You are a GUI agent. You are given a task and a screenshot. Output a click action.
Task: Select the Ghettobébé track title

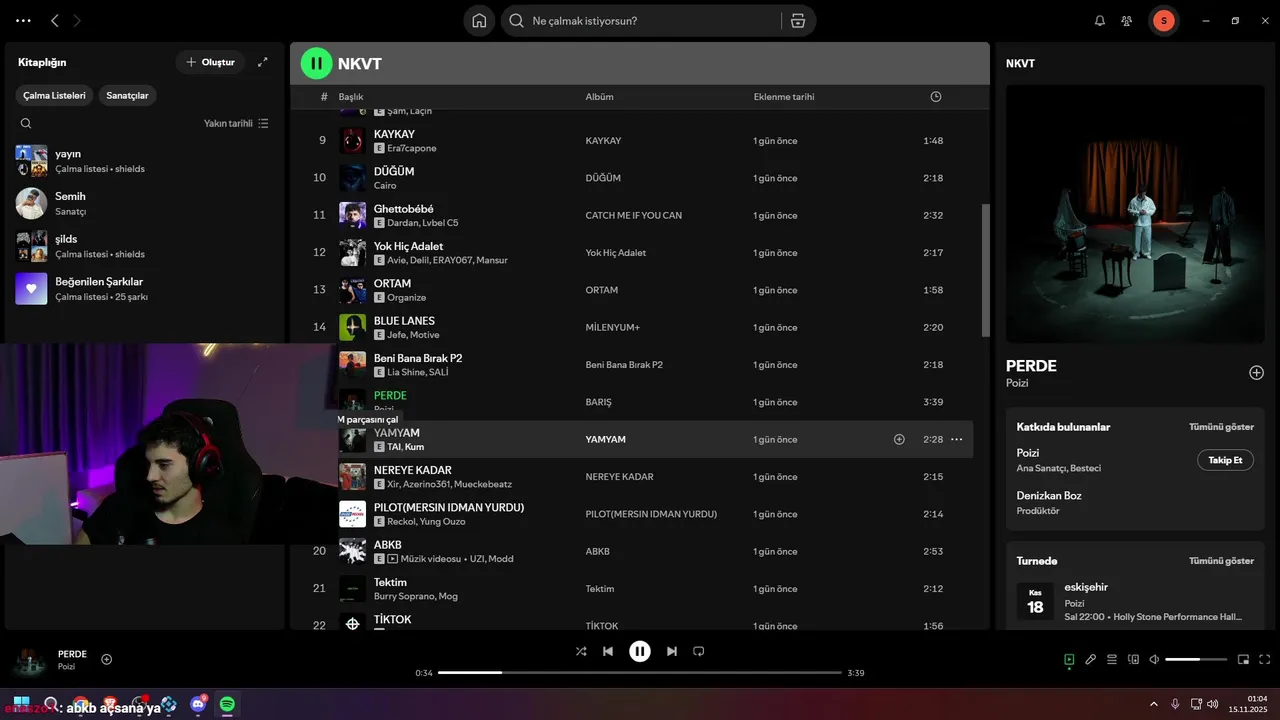tap(404, 209)
